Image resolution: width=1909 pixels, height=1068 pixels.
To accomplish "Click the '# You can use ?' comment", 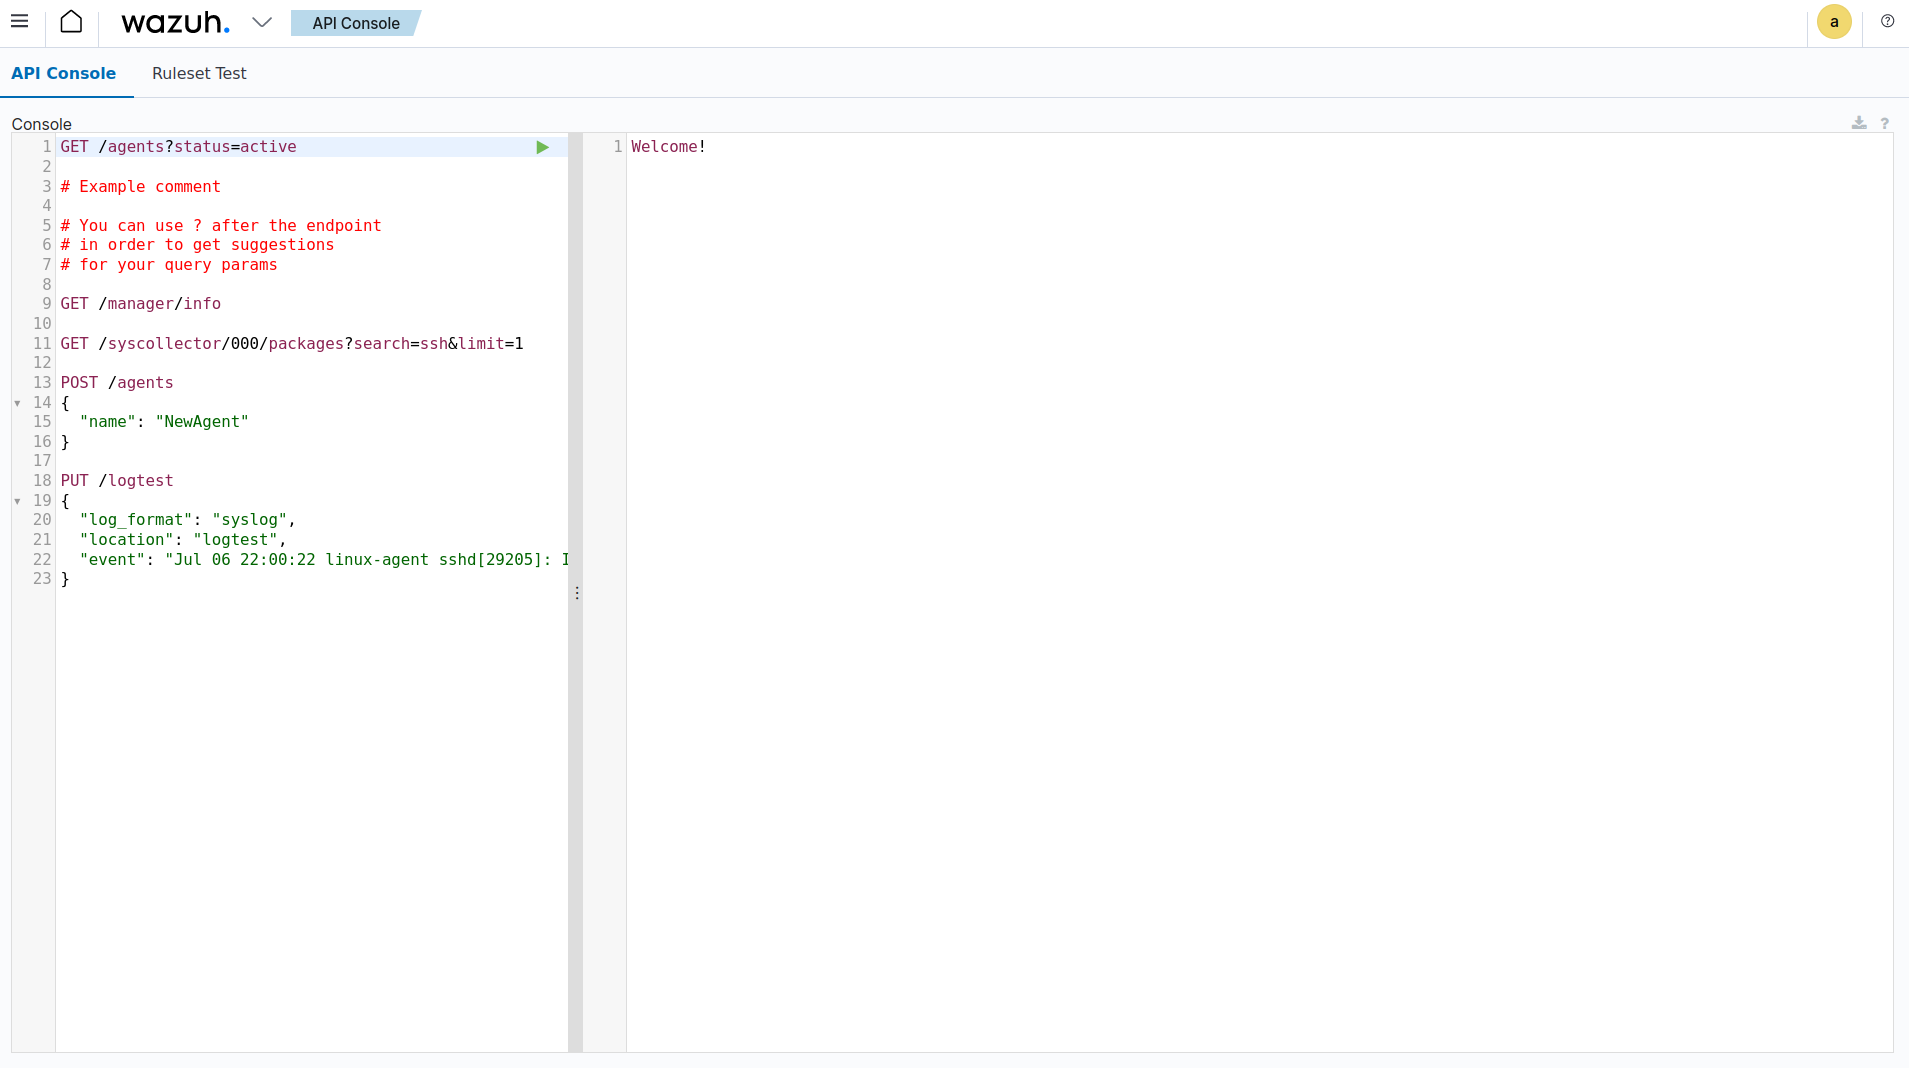I will (x=221, y=226).
